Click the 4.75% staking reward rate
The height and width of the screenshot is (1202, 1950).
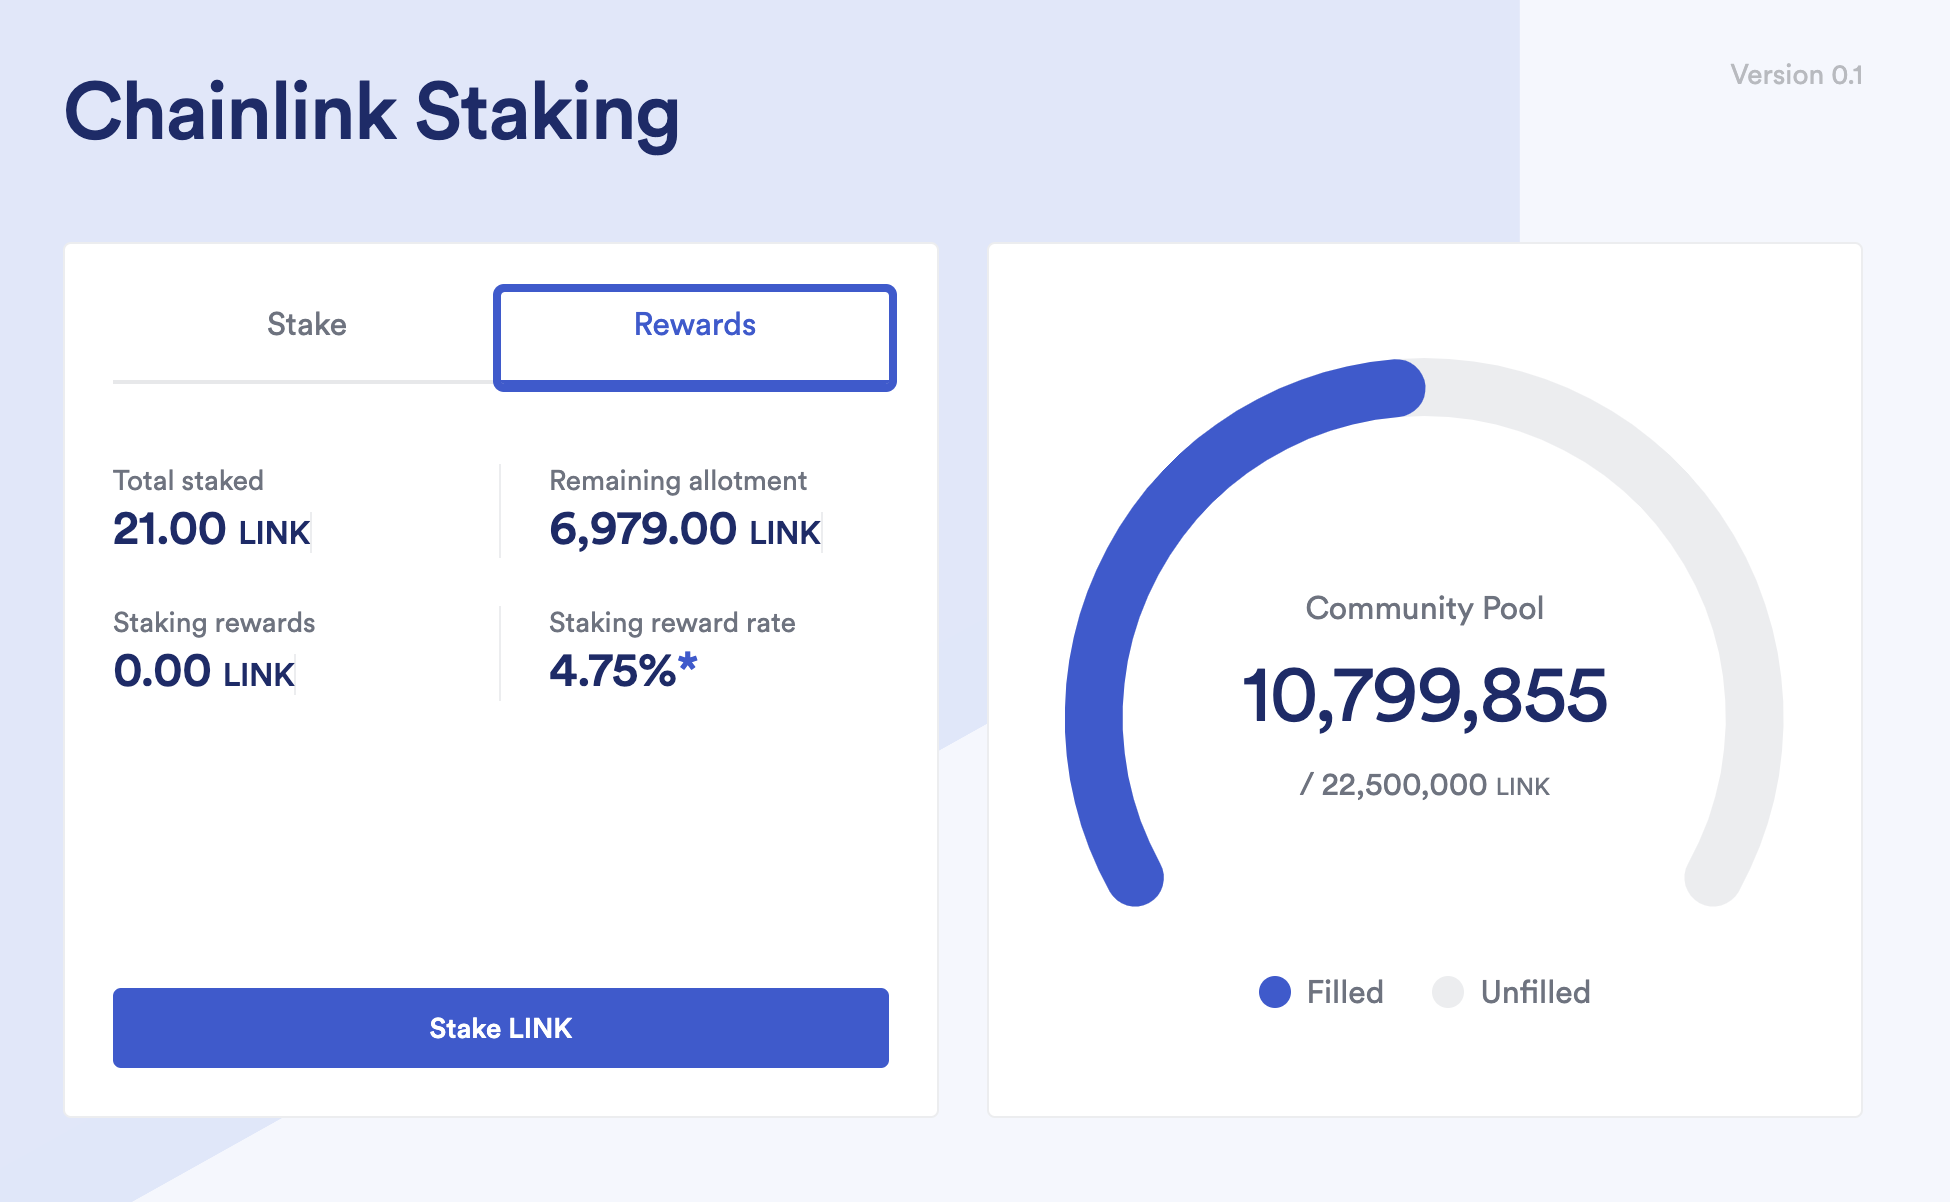(x=612, y=671)
